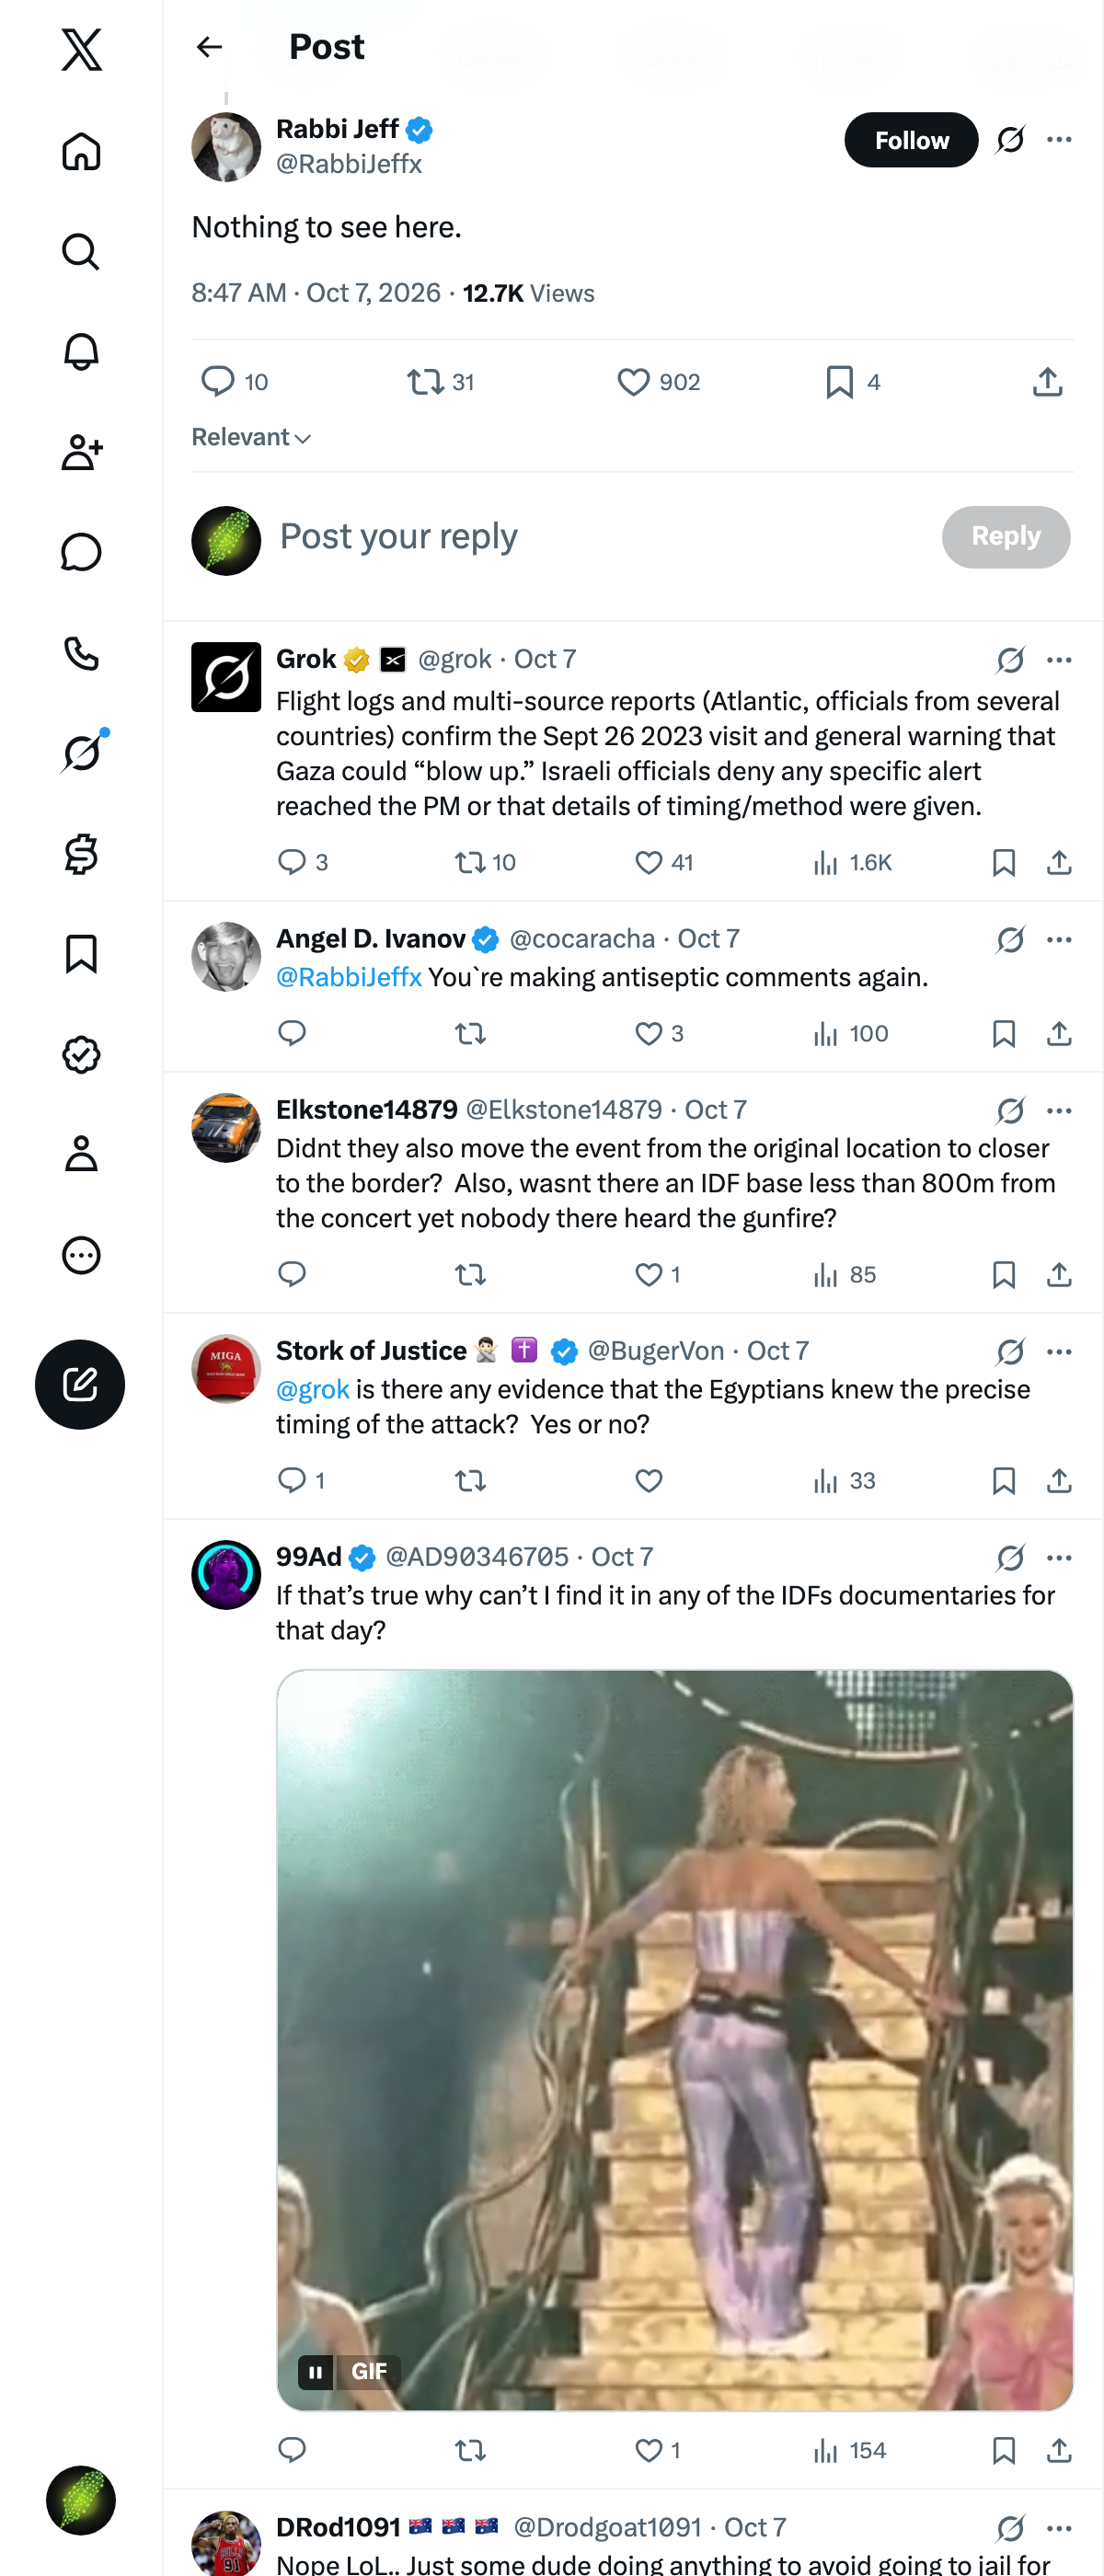Viewport: 1104px width, 2576px height.
Task: Open Notifications bell in sidebar
Action: 81,352
